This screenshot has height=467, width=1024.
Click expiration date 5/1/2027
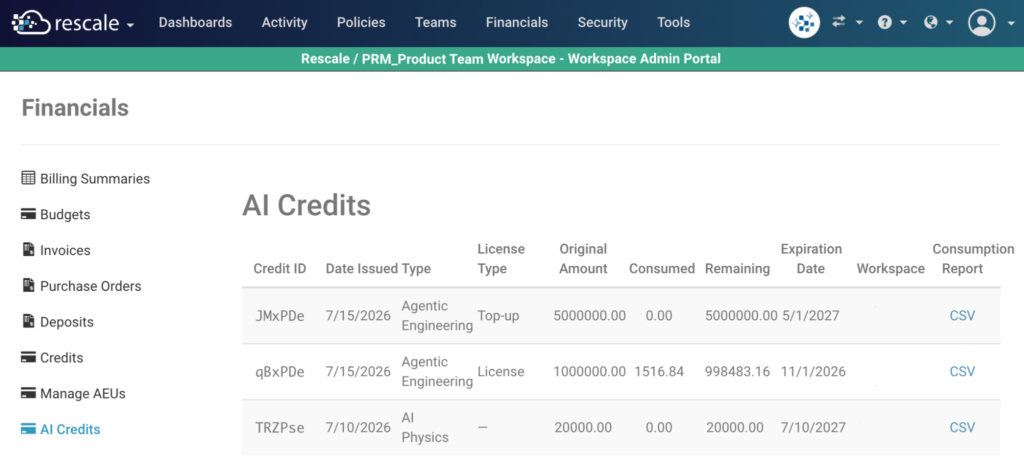coord(810,315)
